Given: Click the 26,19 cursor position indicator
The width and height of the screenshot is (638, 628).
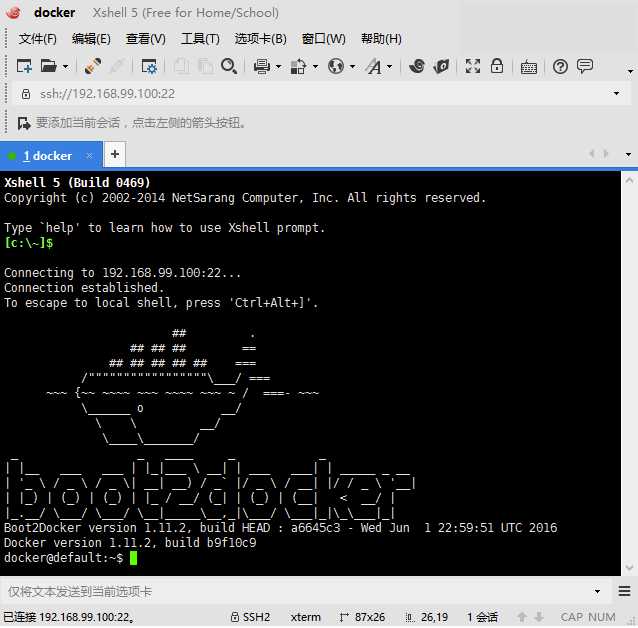Looking at the screenshot, I should coord(426,617).
